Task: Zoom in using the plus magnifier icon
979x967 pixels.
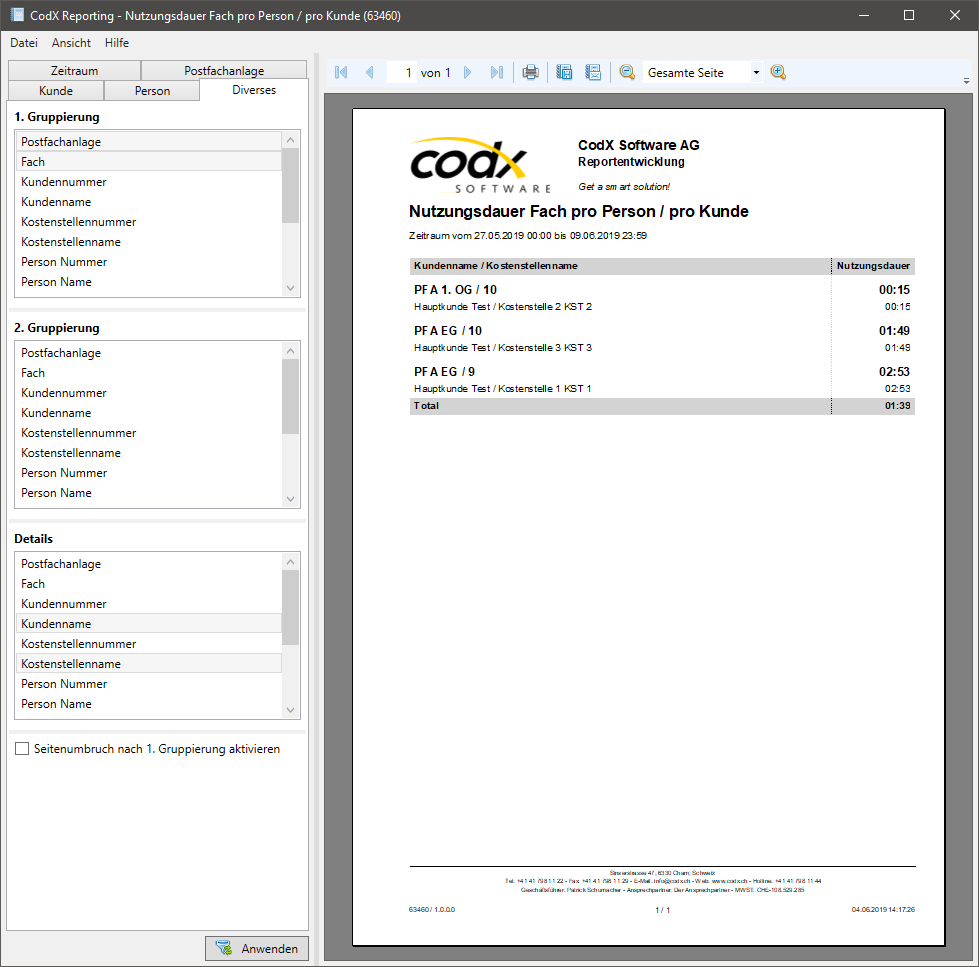Action: pos(778,72)
